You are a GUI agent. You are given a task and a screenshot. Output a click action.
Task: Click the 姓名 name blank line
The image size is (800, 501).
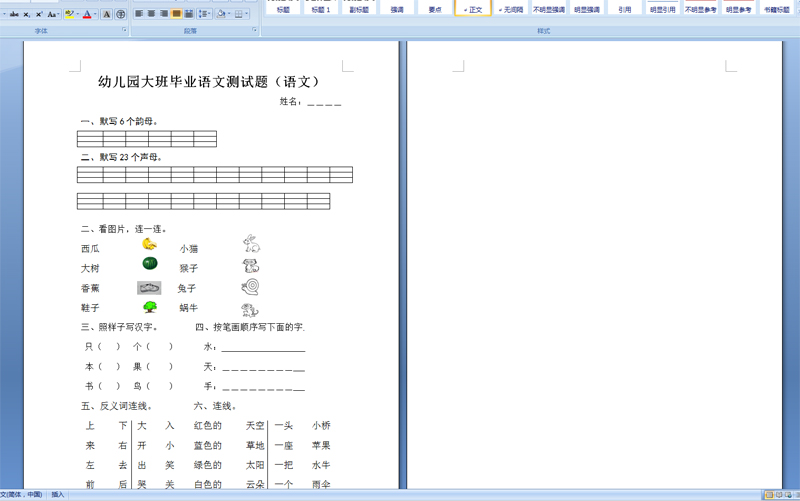pyautogui.click(x=324, y=104)
